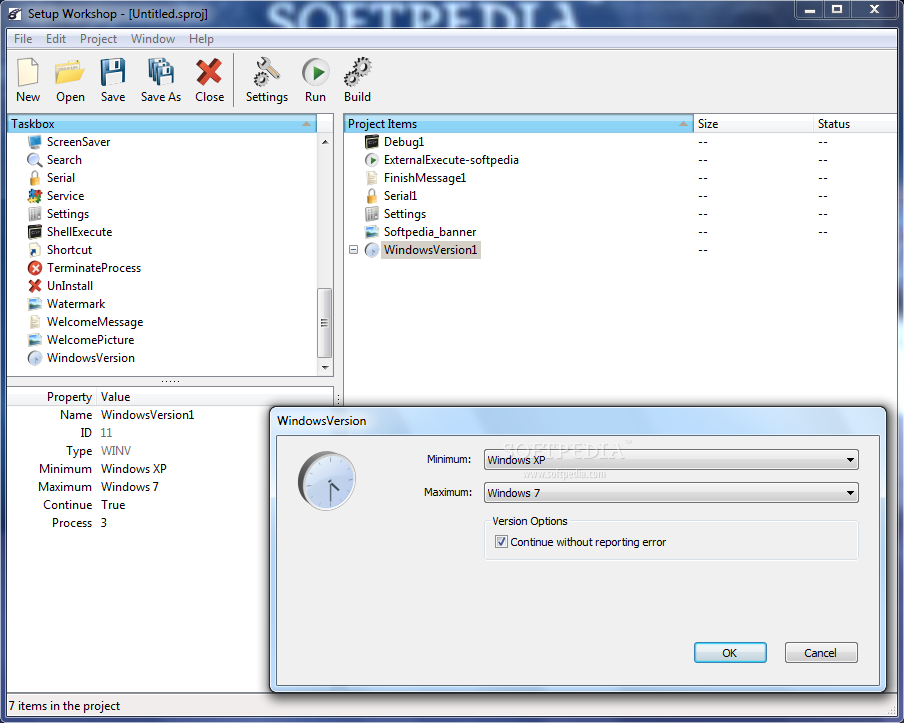Select the Watermark icon in Taskbox

pyautogui.click(x=35, y=304)
